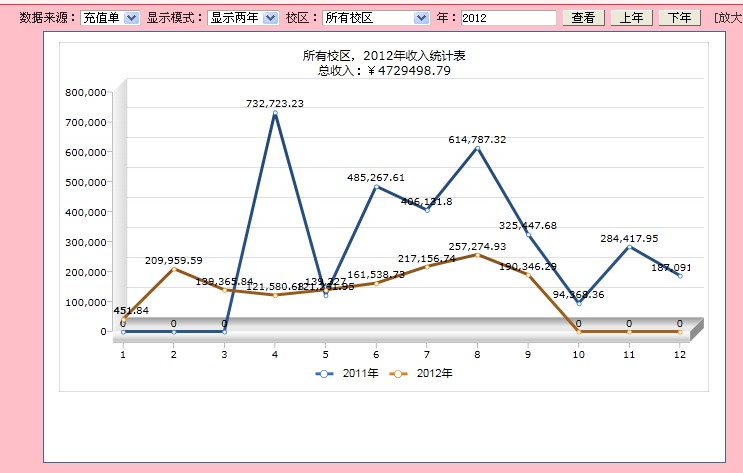743x473 pixels.
Task: Open the 数据来源 dropdown showing 充值单
Action: click(109, 18)
